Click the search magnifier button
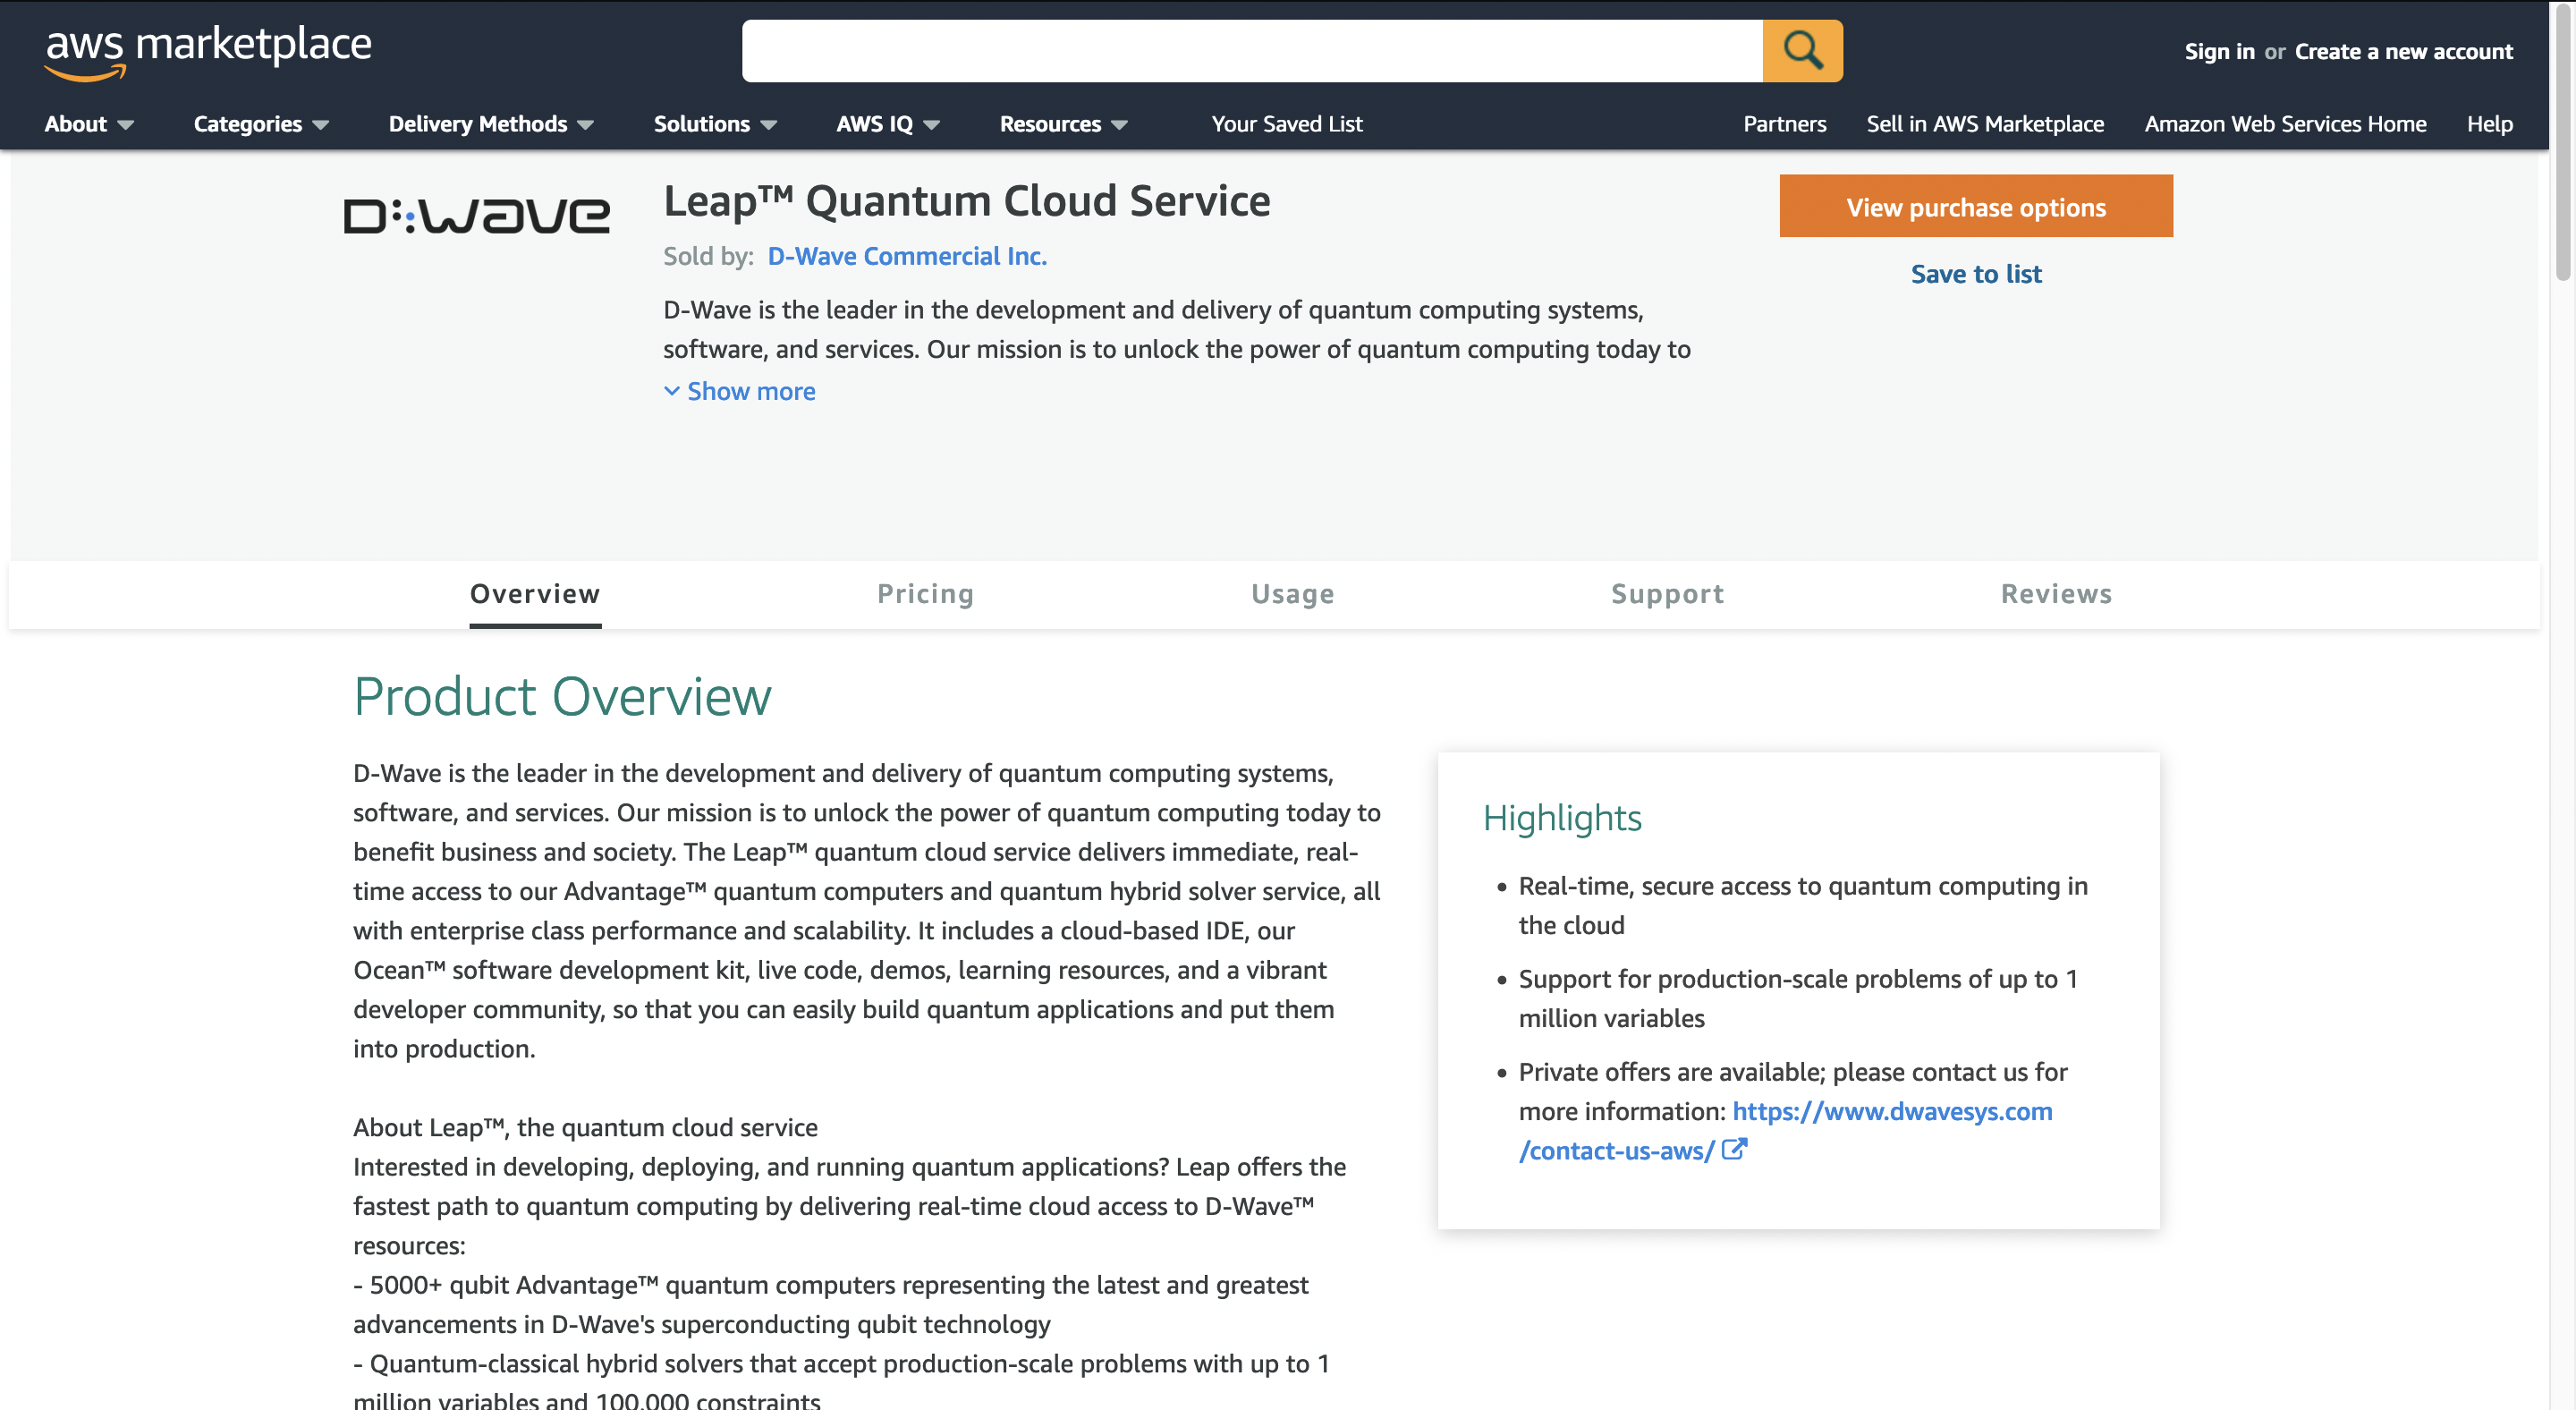The image size is (2576, 1410). tap(1802, 50)
